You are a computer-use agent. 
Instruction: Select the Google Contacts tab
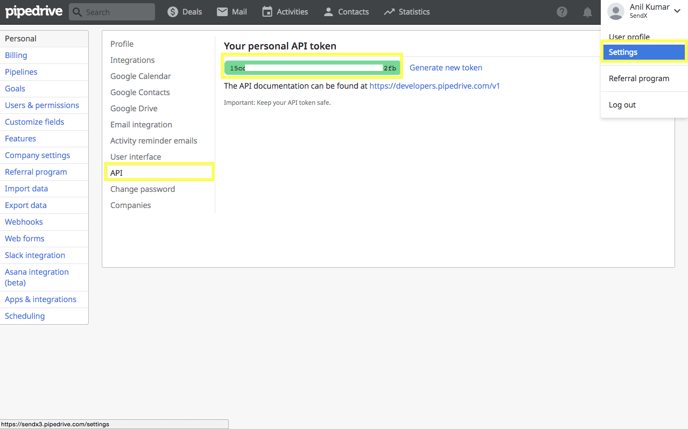pos(140,93)
